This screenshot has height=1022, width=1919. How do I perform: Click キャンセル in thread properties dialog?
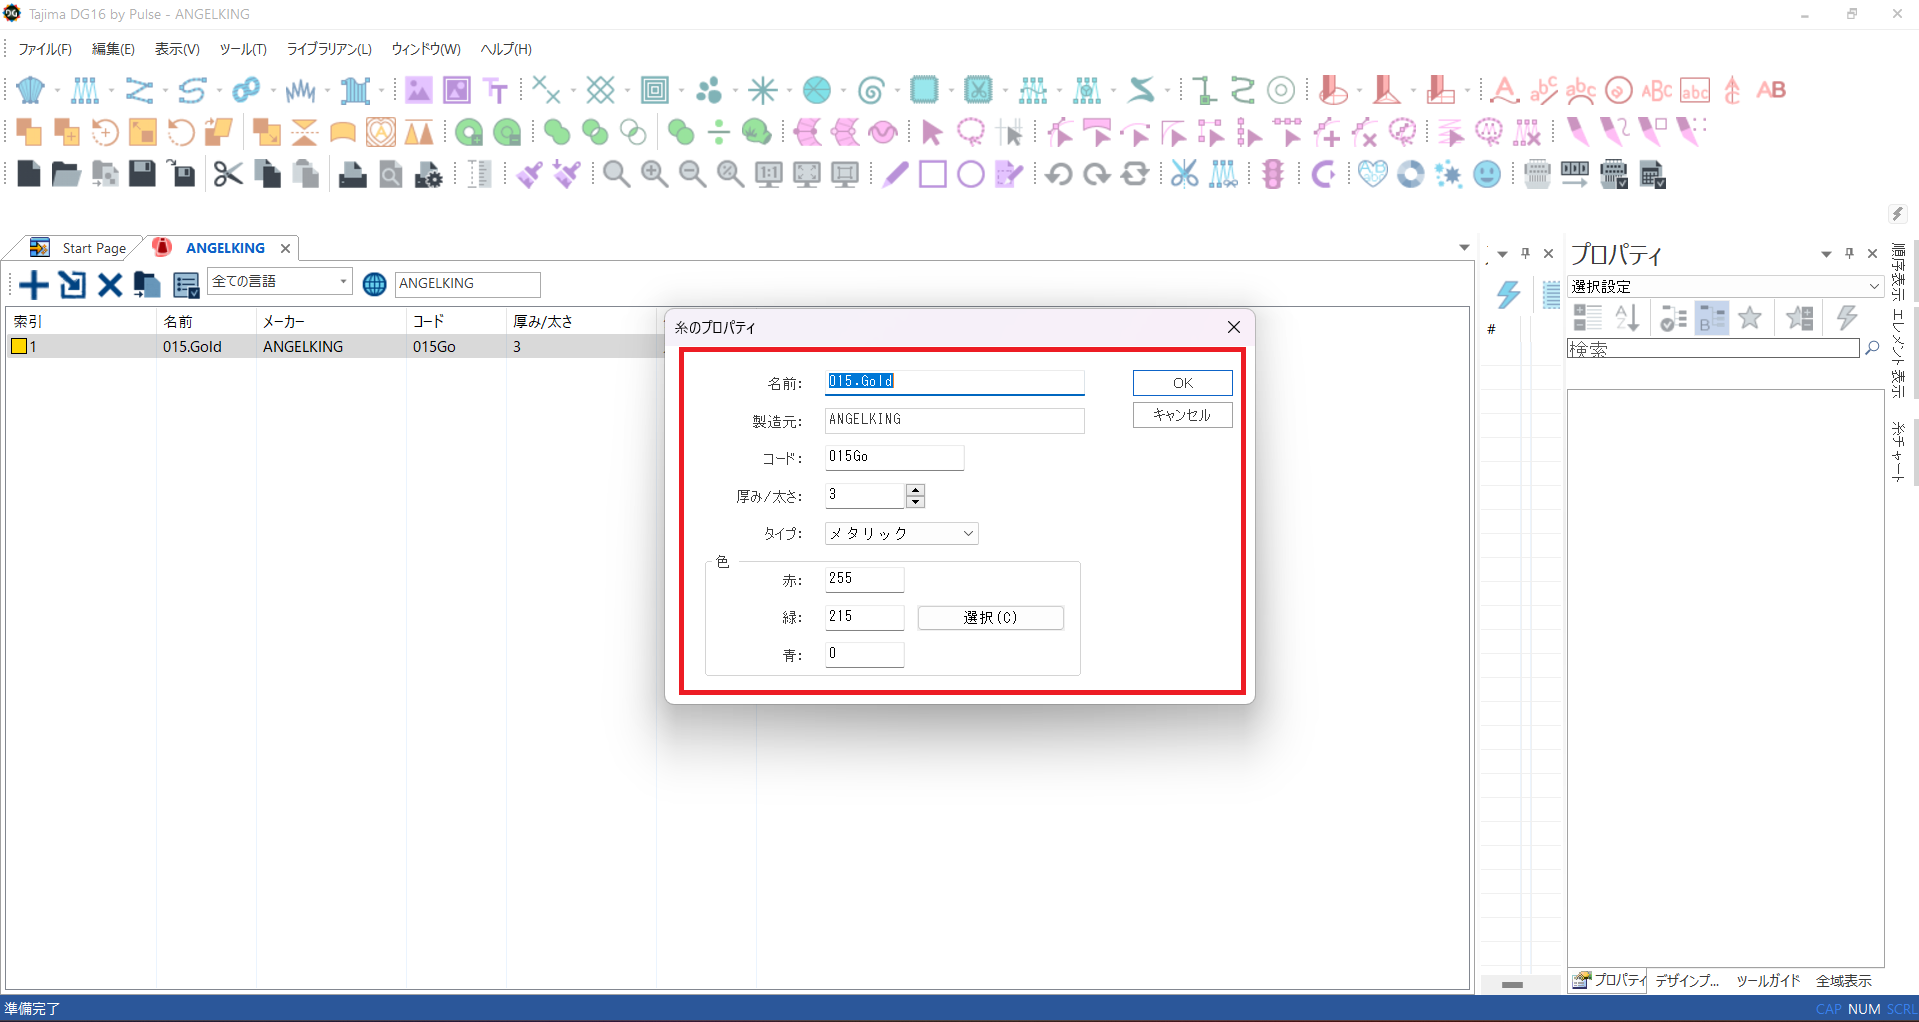(1182, 415)
